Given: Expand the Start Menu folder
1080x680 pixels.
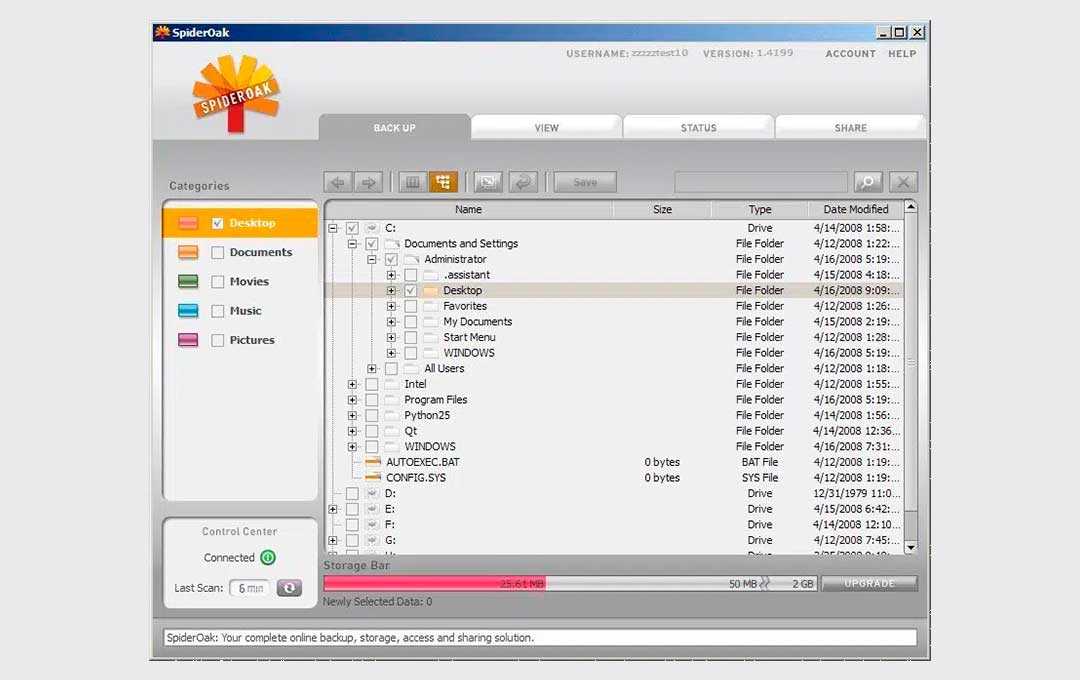Looking at the screenshot, I should [391, 338].
